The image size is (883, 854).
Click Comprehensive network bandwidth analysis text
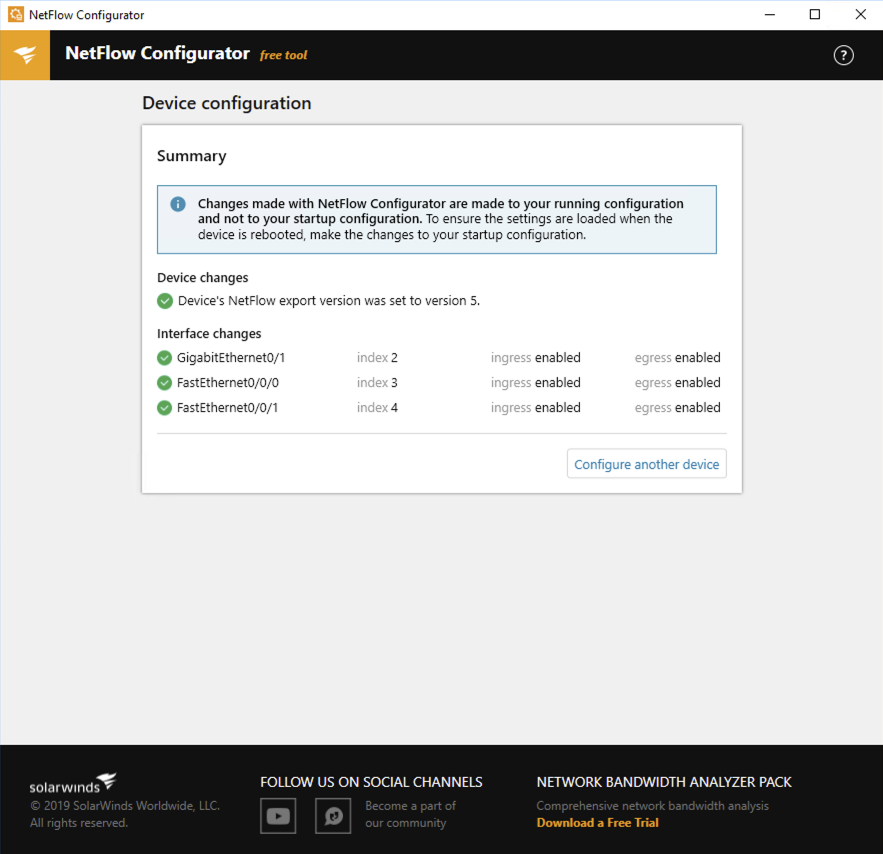tap(652, 806)
